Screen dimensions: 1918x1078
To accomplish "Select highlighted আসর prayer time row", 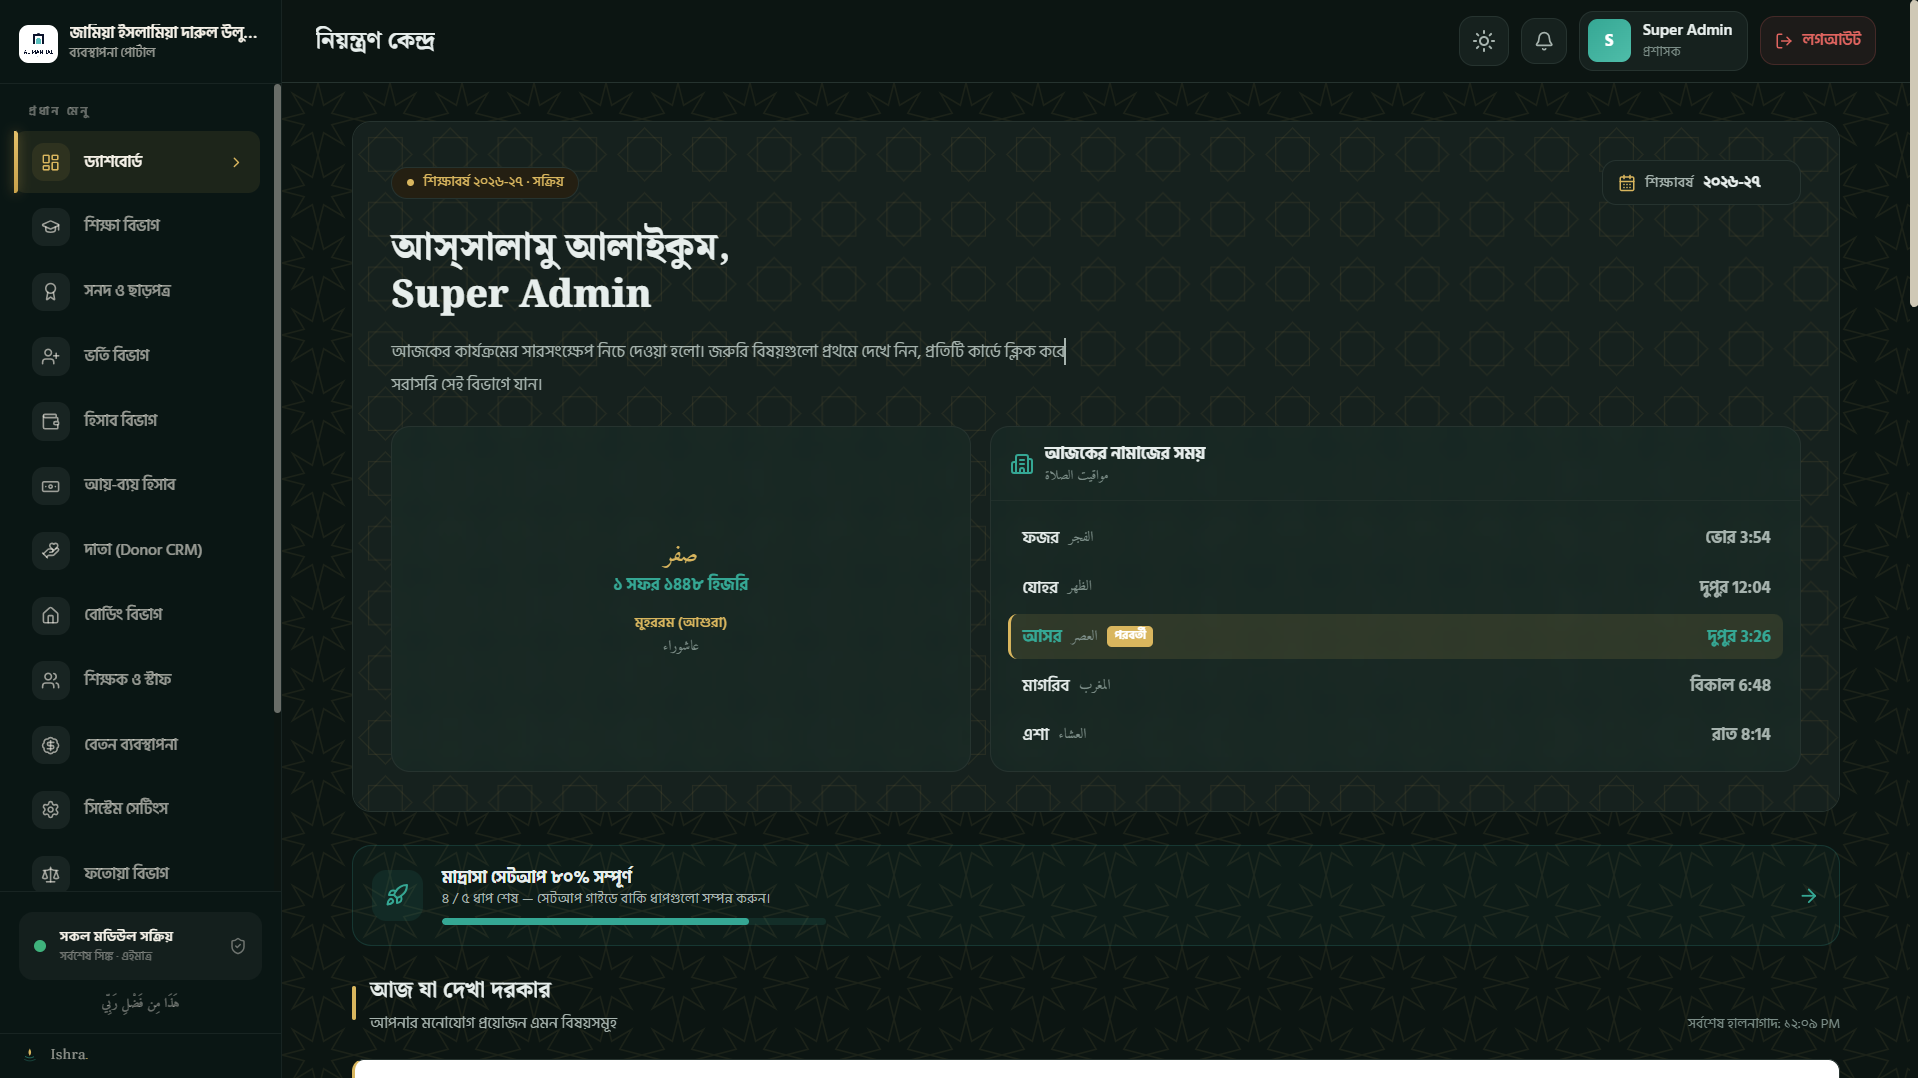I will click(x=1395, y=637).
